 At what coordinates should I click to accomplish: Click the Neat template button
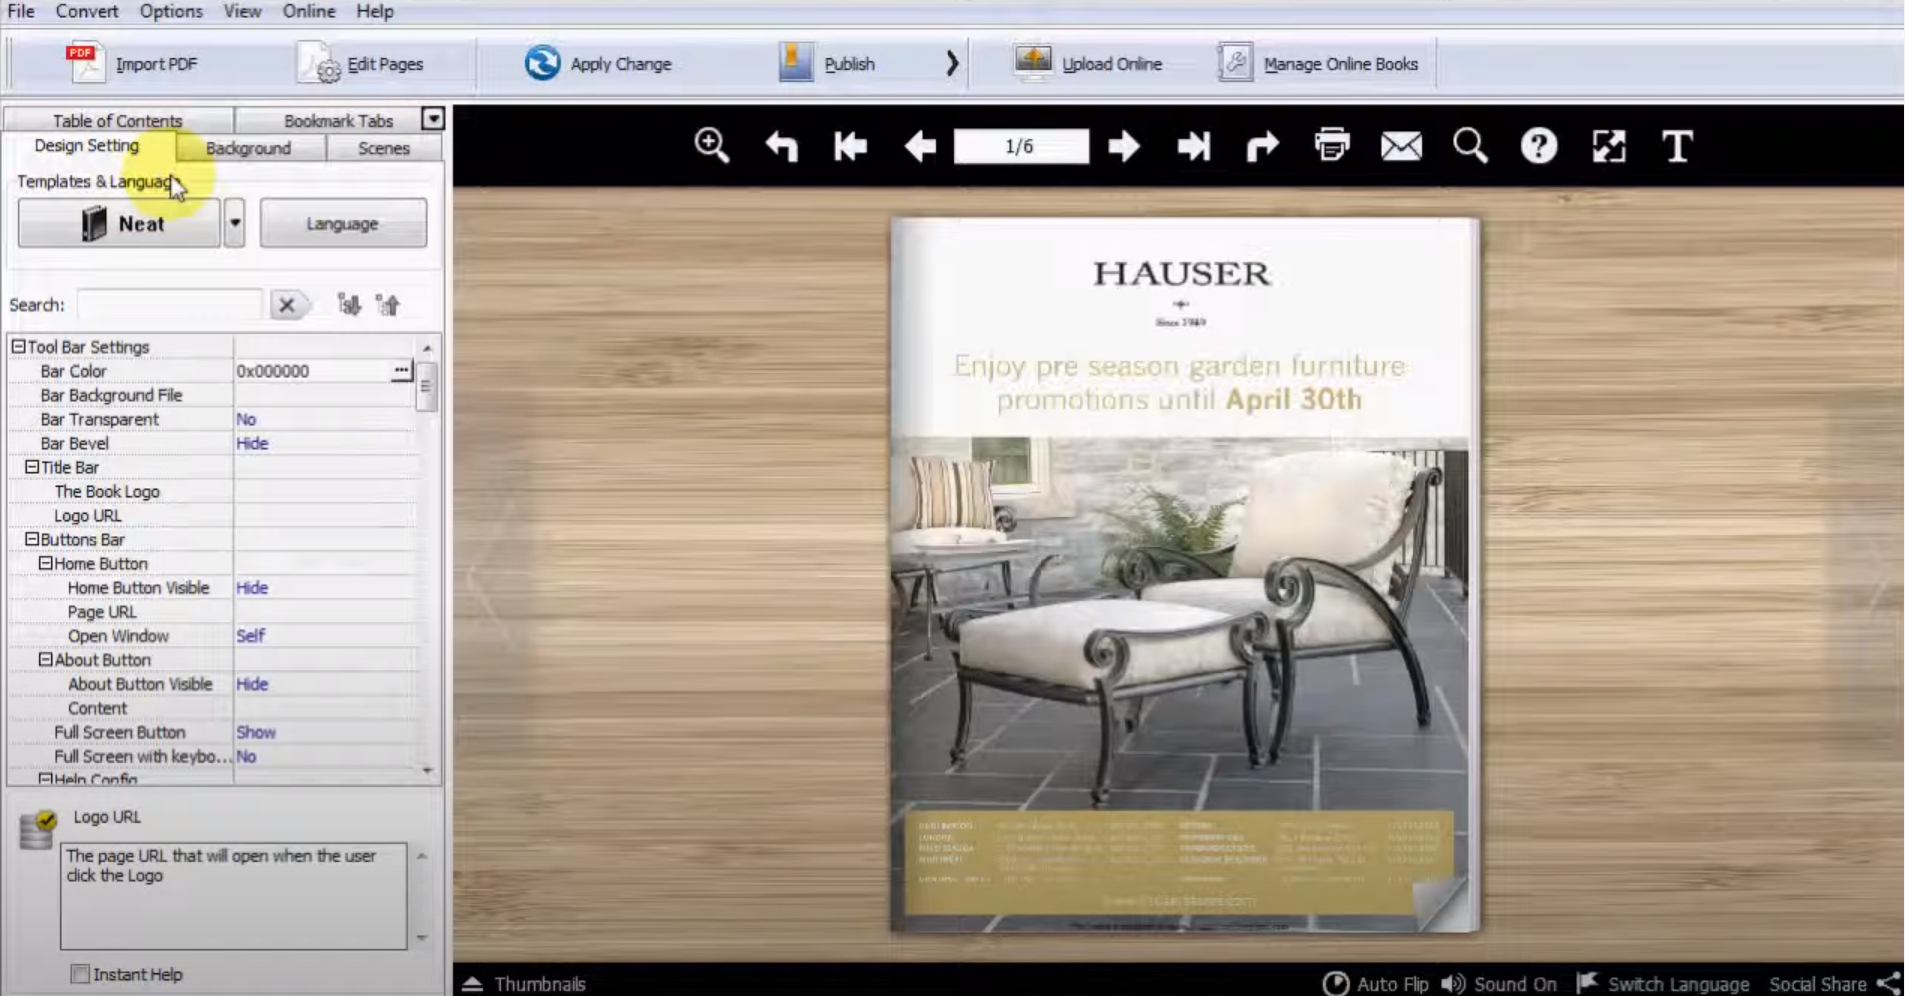pyautogui.click(x=119, y=223)
